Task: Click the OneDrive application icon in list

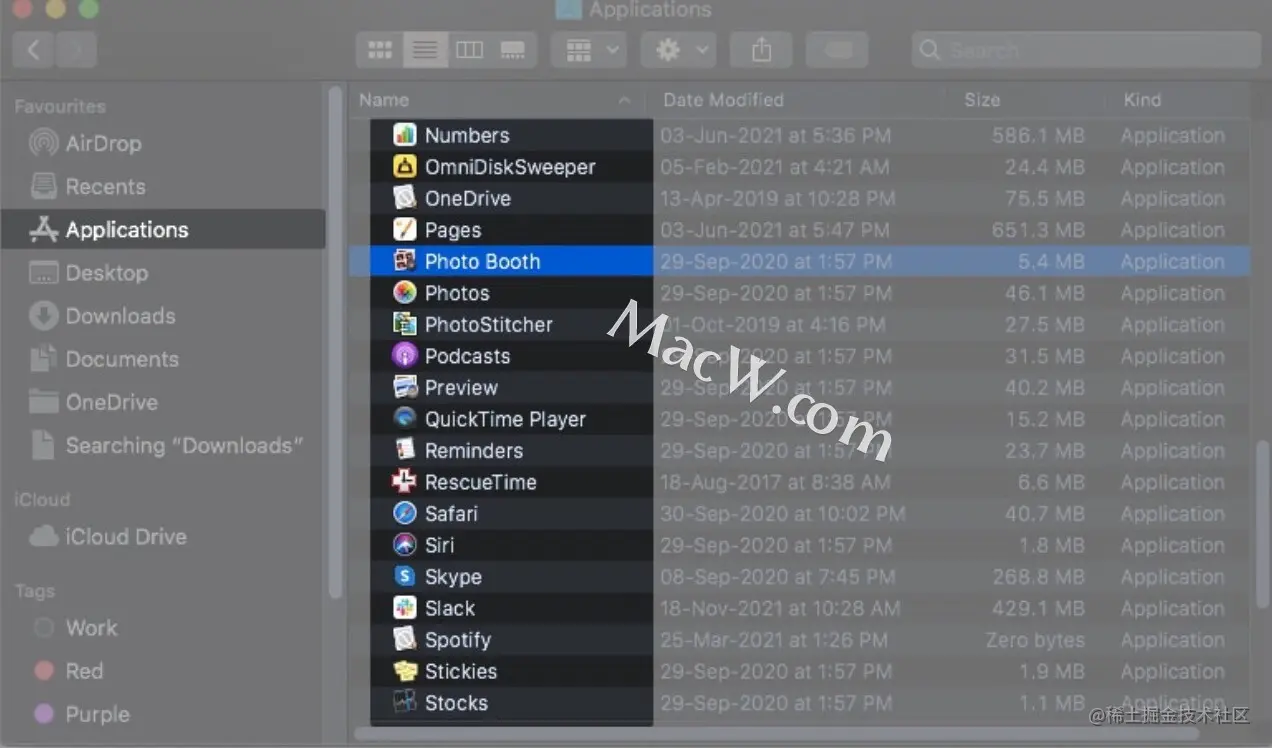Action: pyautogui.click(x=404, y=198)
